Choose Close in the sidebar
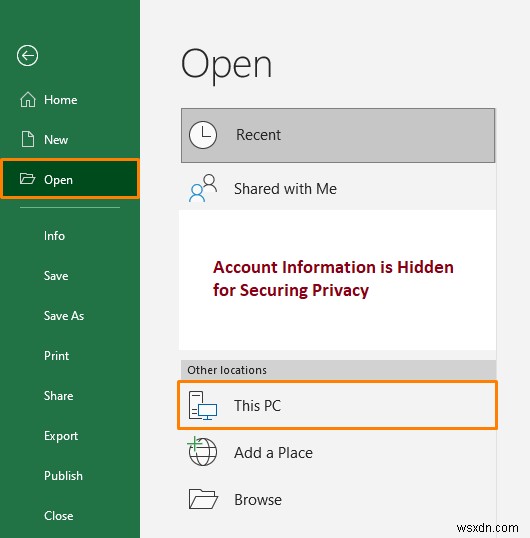The image size is (530, 538). [x=70, y=516]
